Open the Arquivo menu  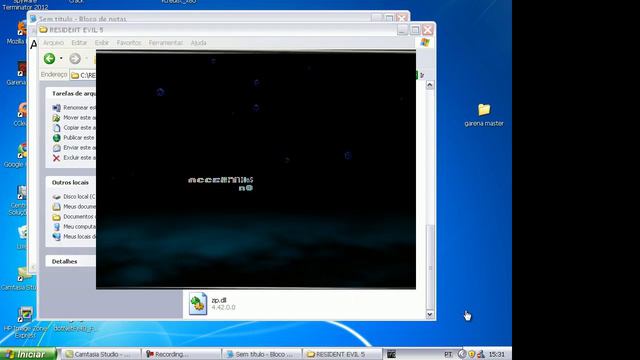tap(53, 43)
